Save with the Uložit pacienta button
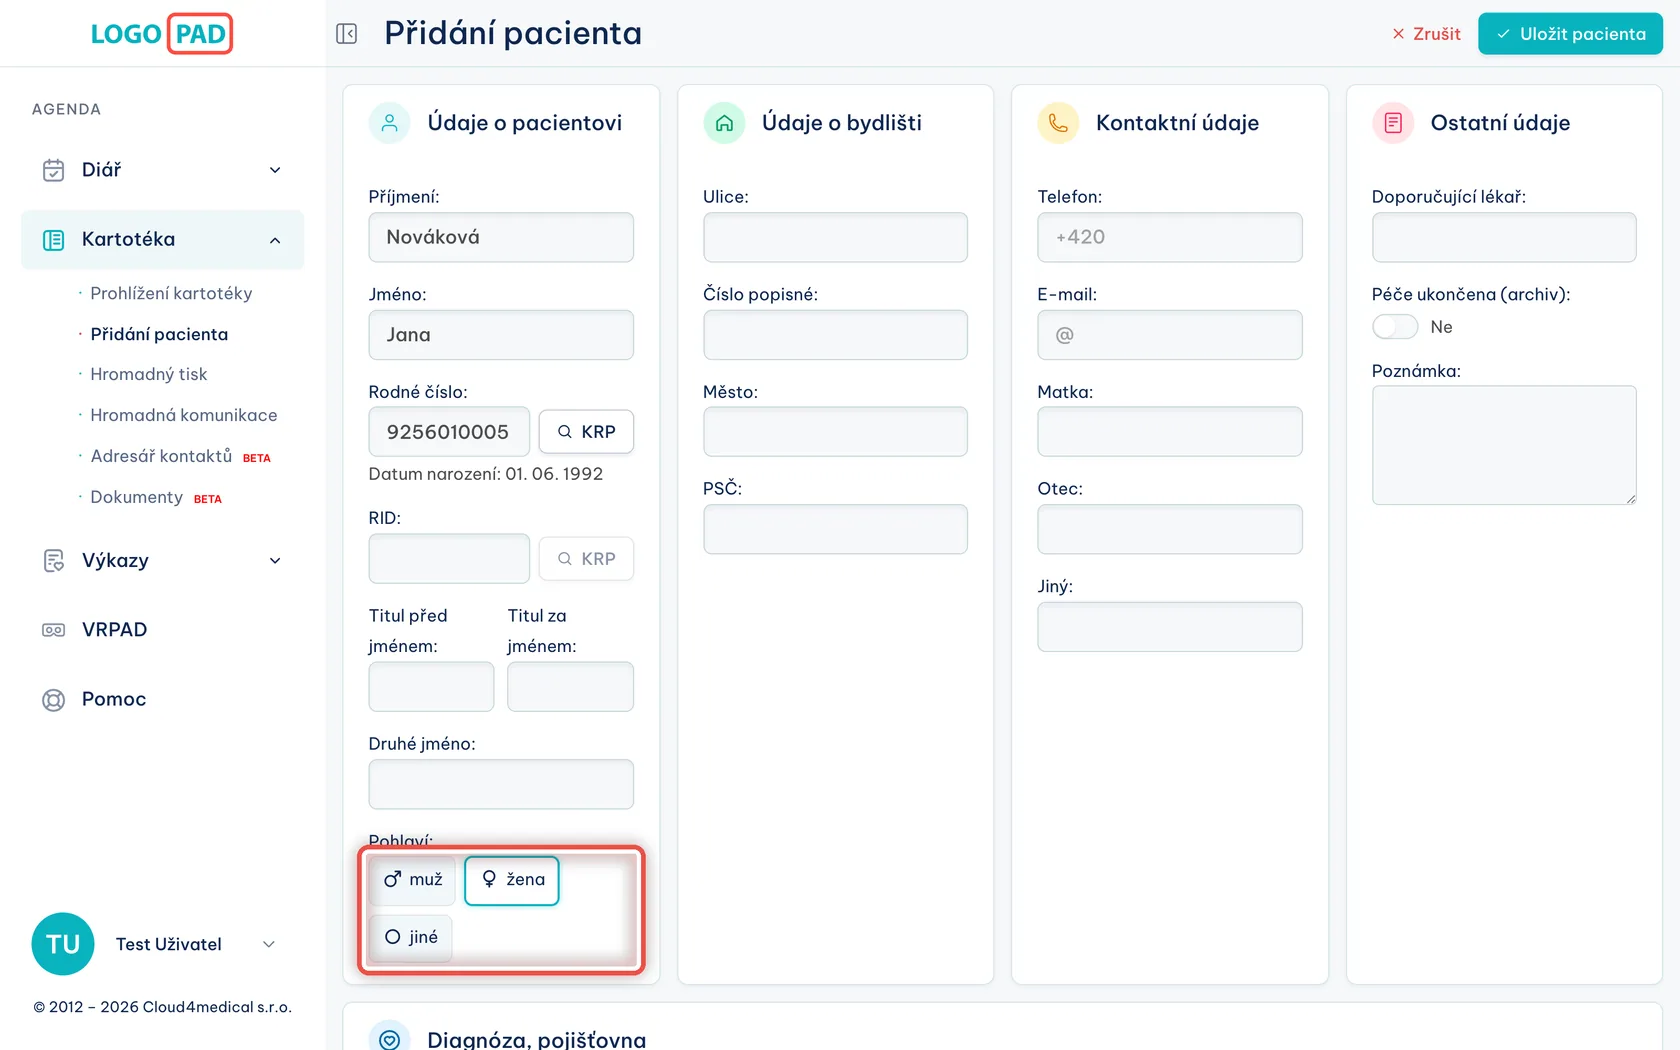 [x=1570, y=34]
